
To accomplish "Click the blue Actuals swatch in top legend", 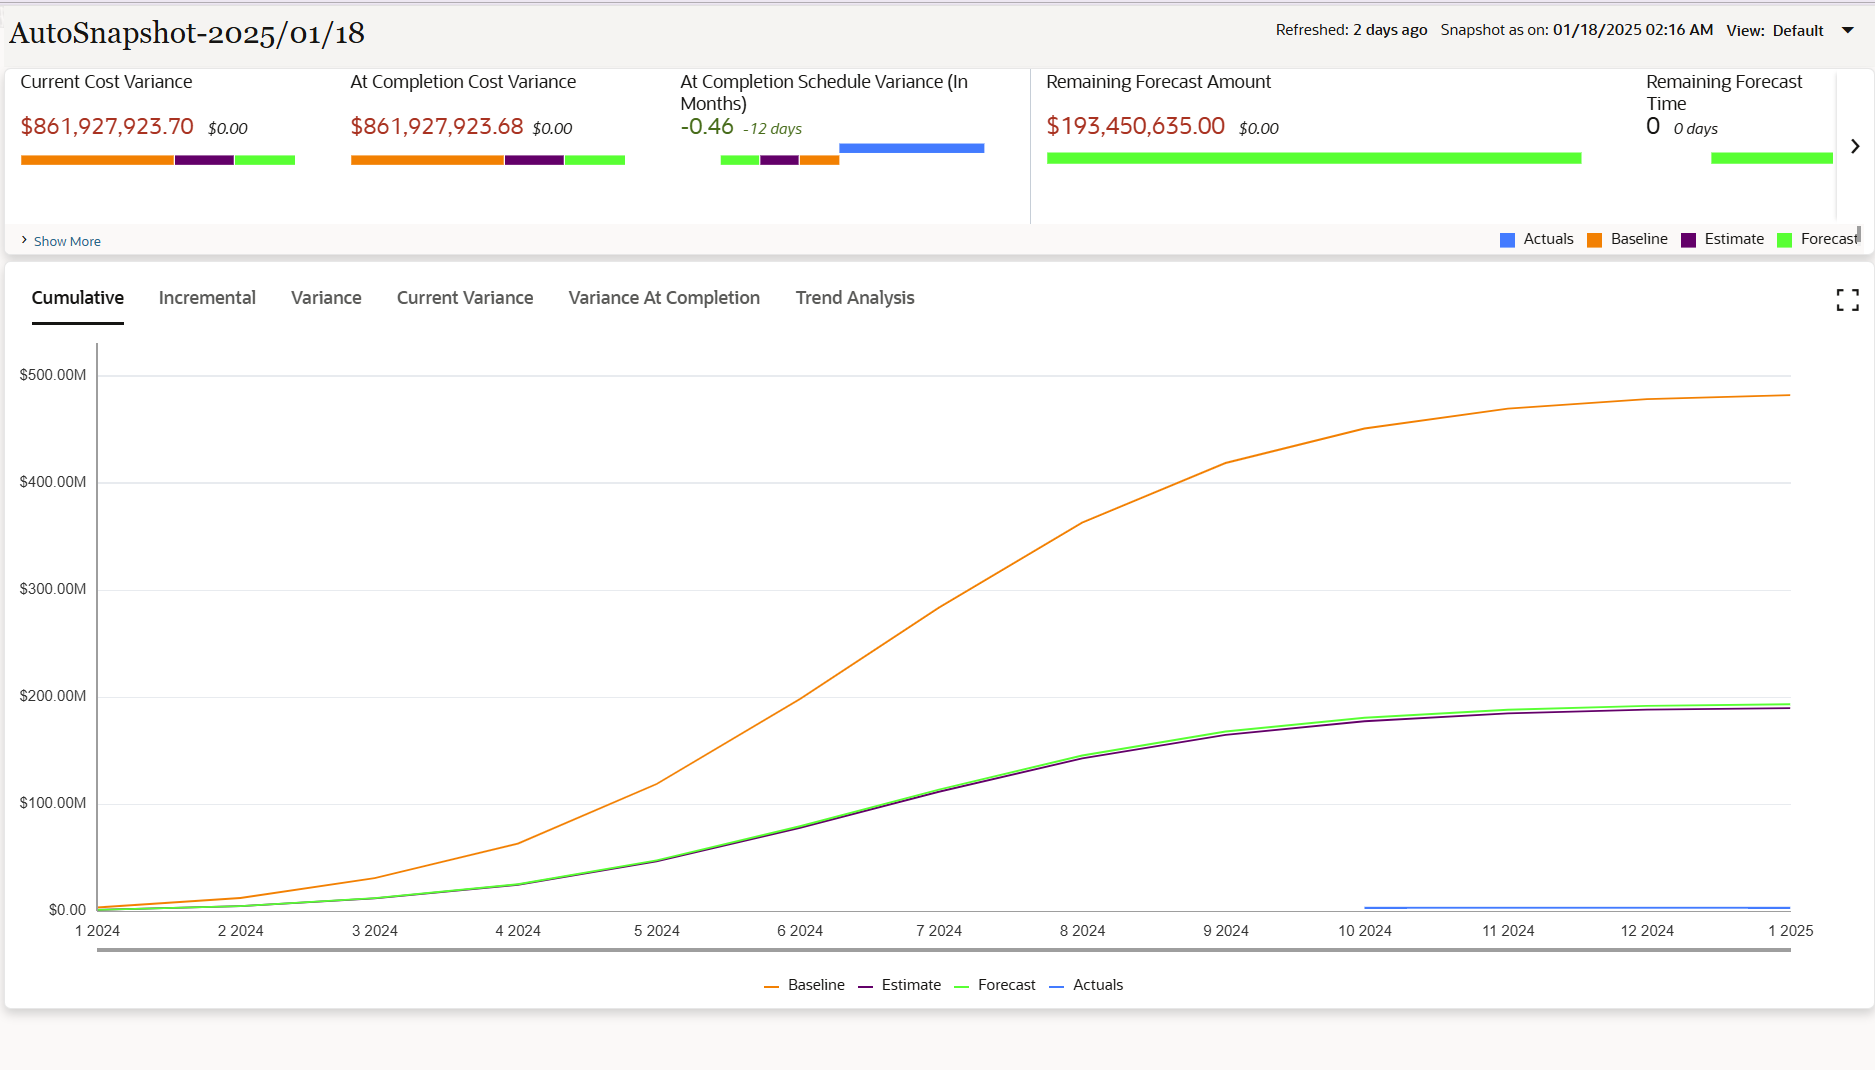I will (x=1507, y=239).
